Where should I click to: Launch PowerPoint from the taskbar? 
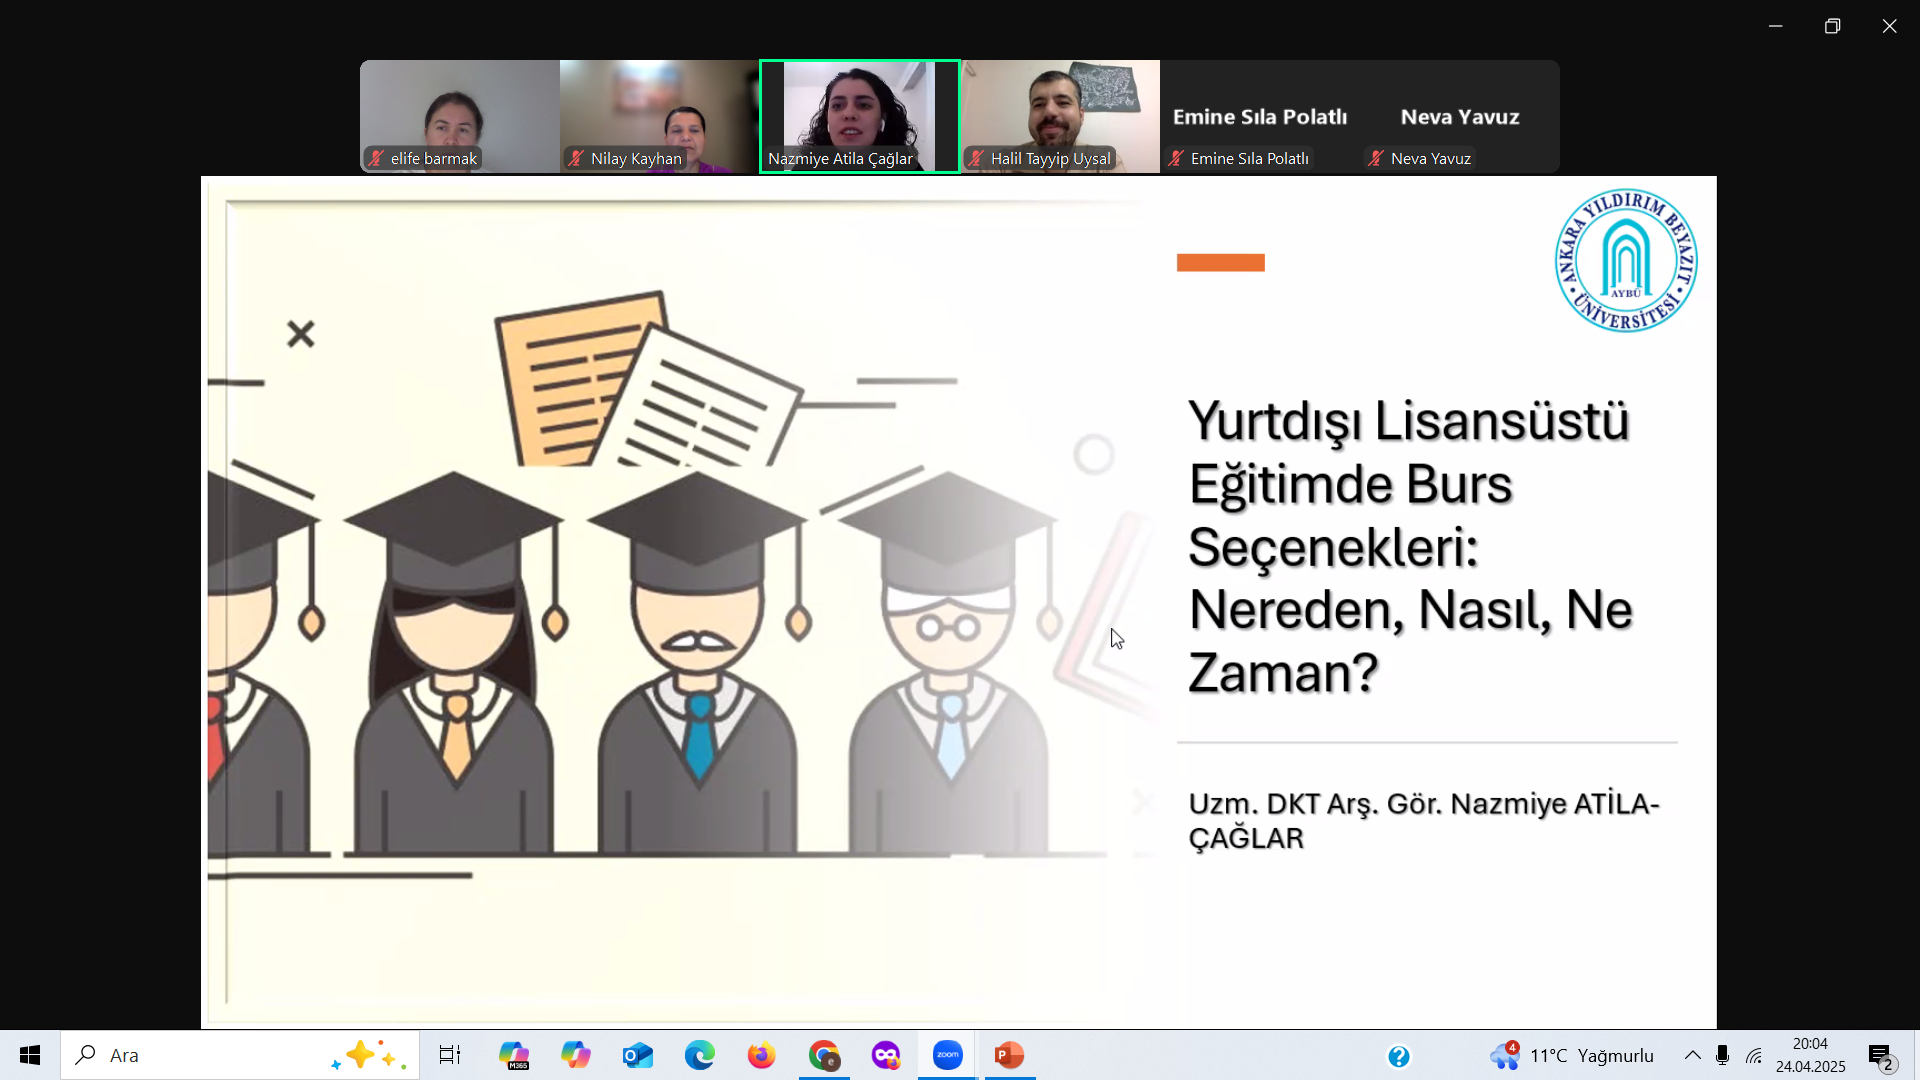coord(1009,1055)
